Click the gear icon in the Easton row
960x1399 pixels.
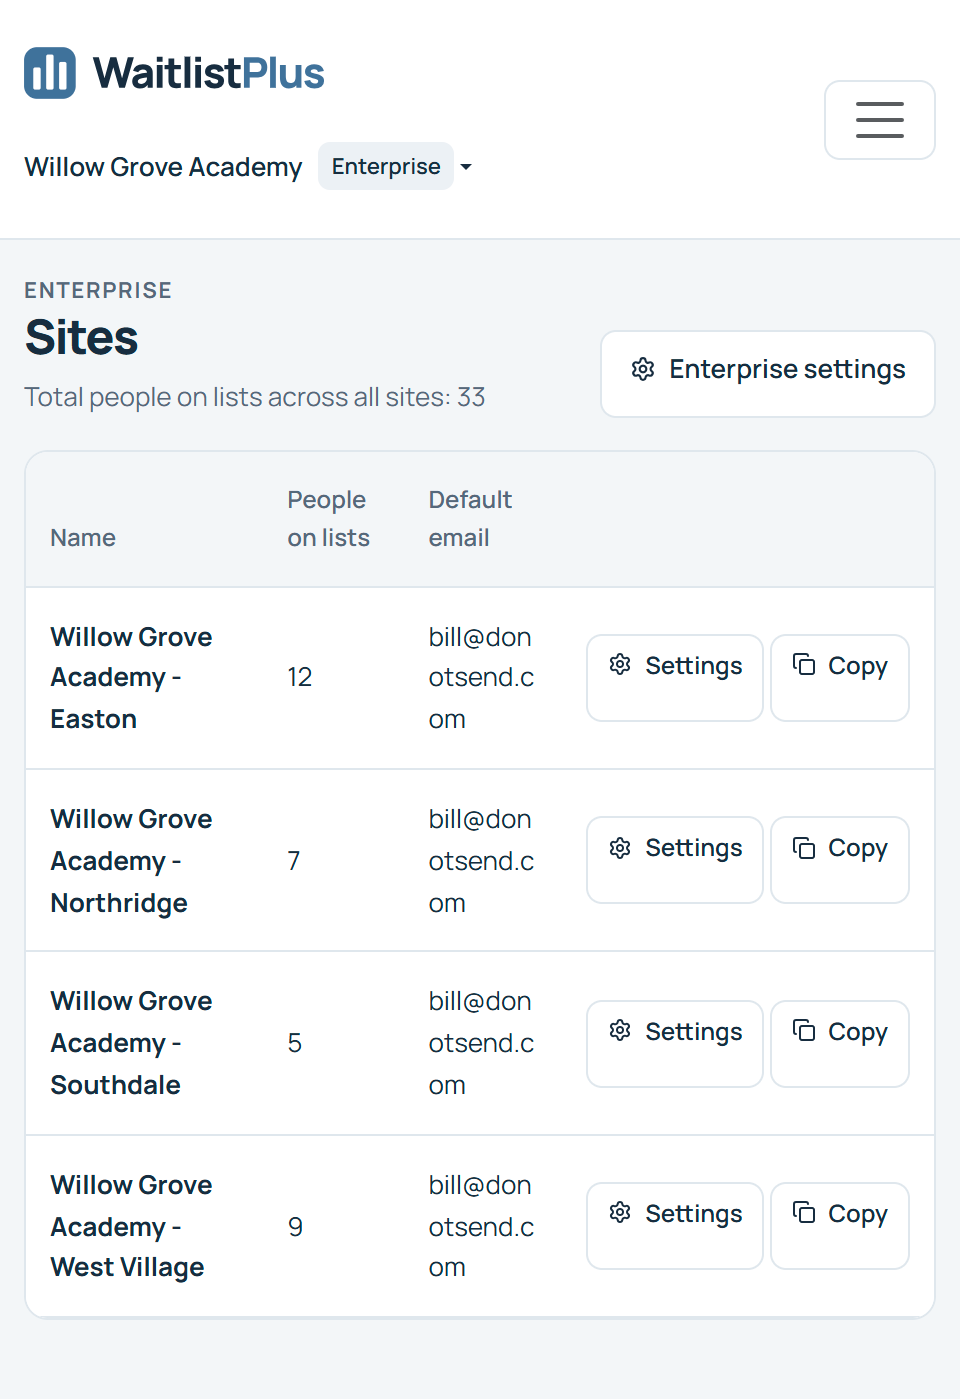(x=620, y=665)
